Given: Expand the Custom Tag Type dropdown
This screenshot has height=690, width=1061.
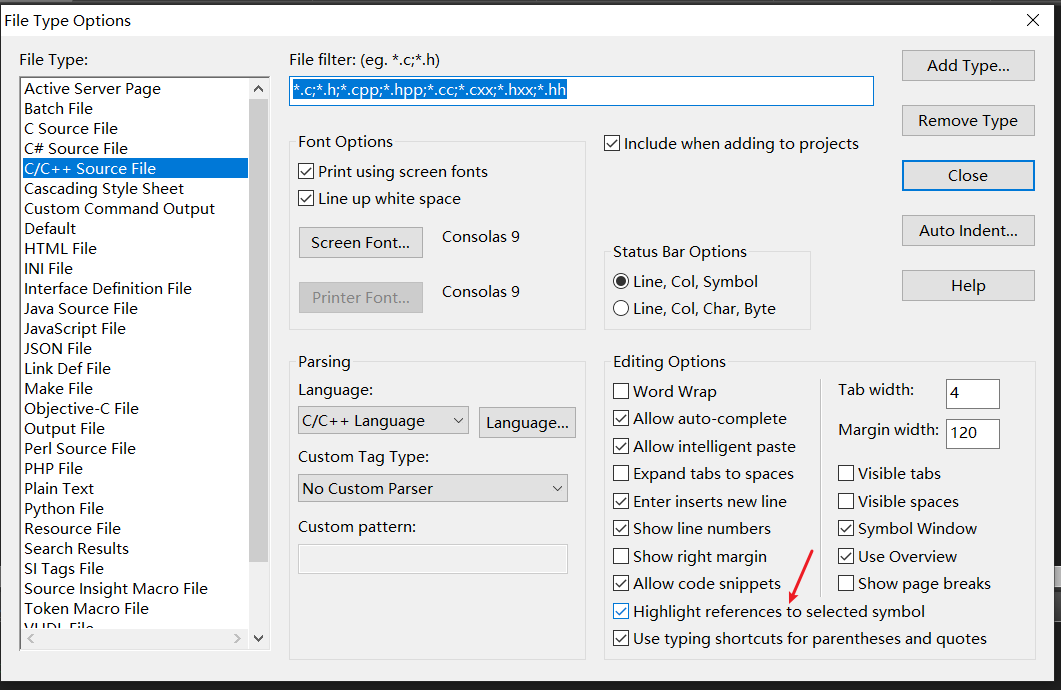Looking at the screenshot, I should (433, 488).
